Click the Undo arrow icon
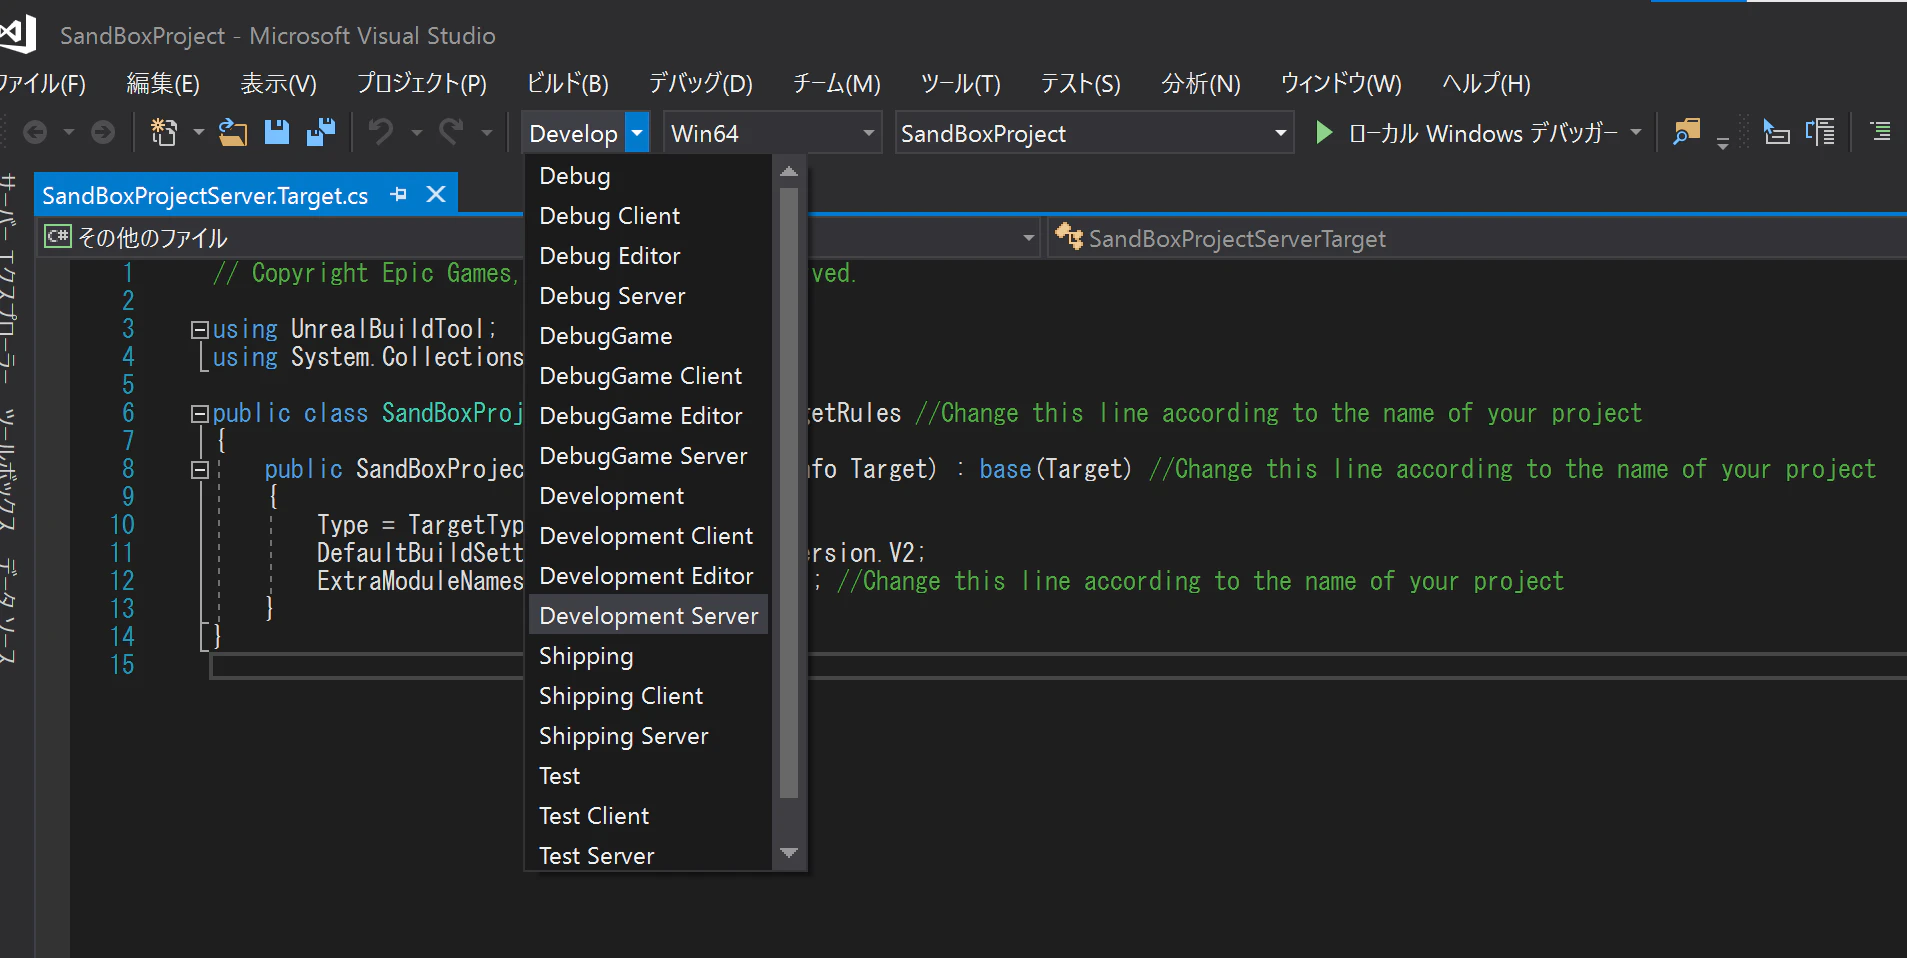Screen dimensions: 1907x958 tap(381, 132)
